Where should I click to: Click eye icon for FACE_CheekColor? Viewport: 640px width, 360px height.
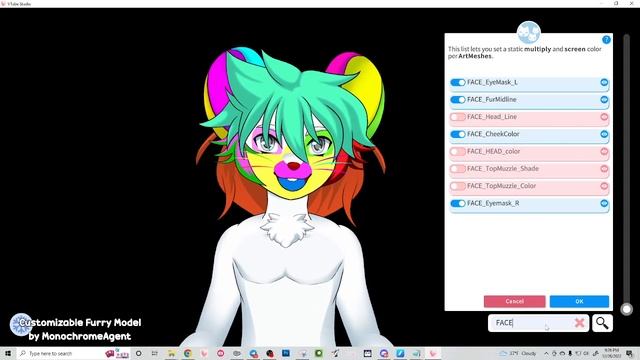[x=604, y=134]
